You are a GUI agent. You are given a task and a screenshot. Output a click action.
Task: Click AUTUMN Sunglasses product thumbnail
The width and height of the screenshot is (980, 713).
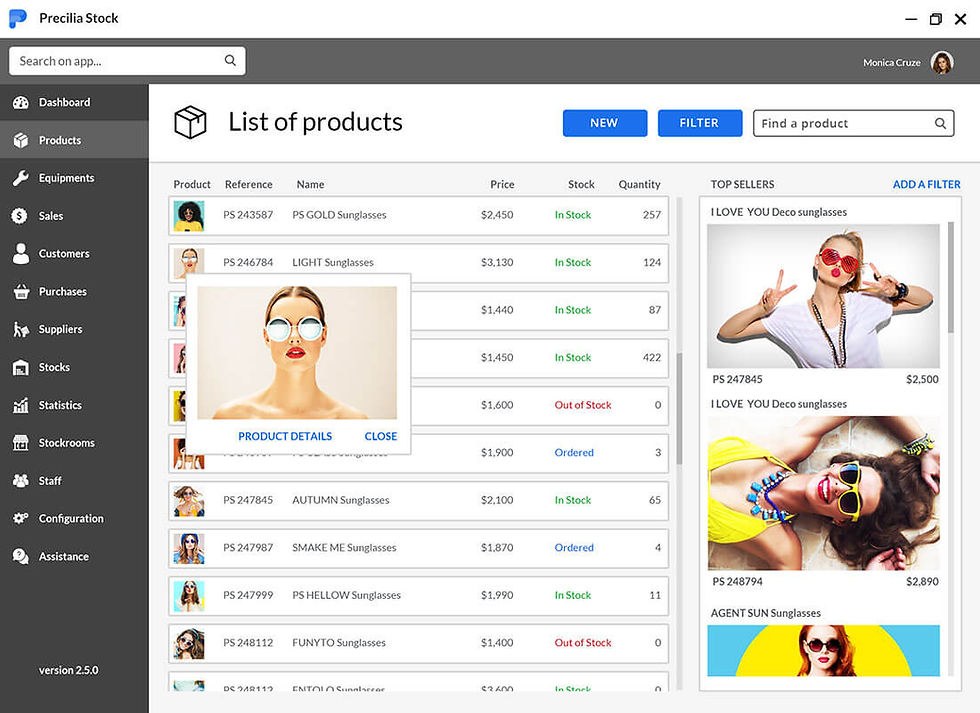pyautogui.click(x=189, y=501)
